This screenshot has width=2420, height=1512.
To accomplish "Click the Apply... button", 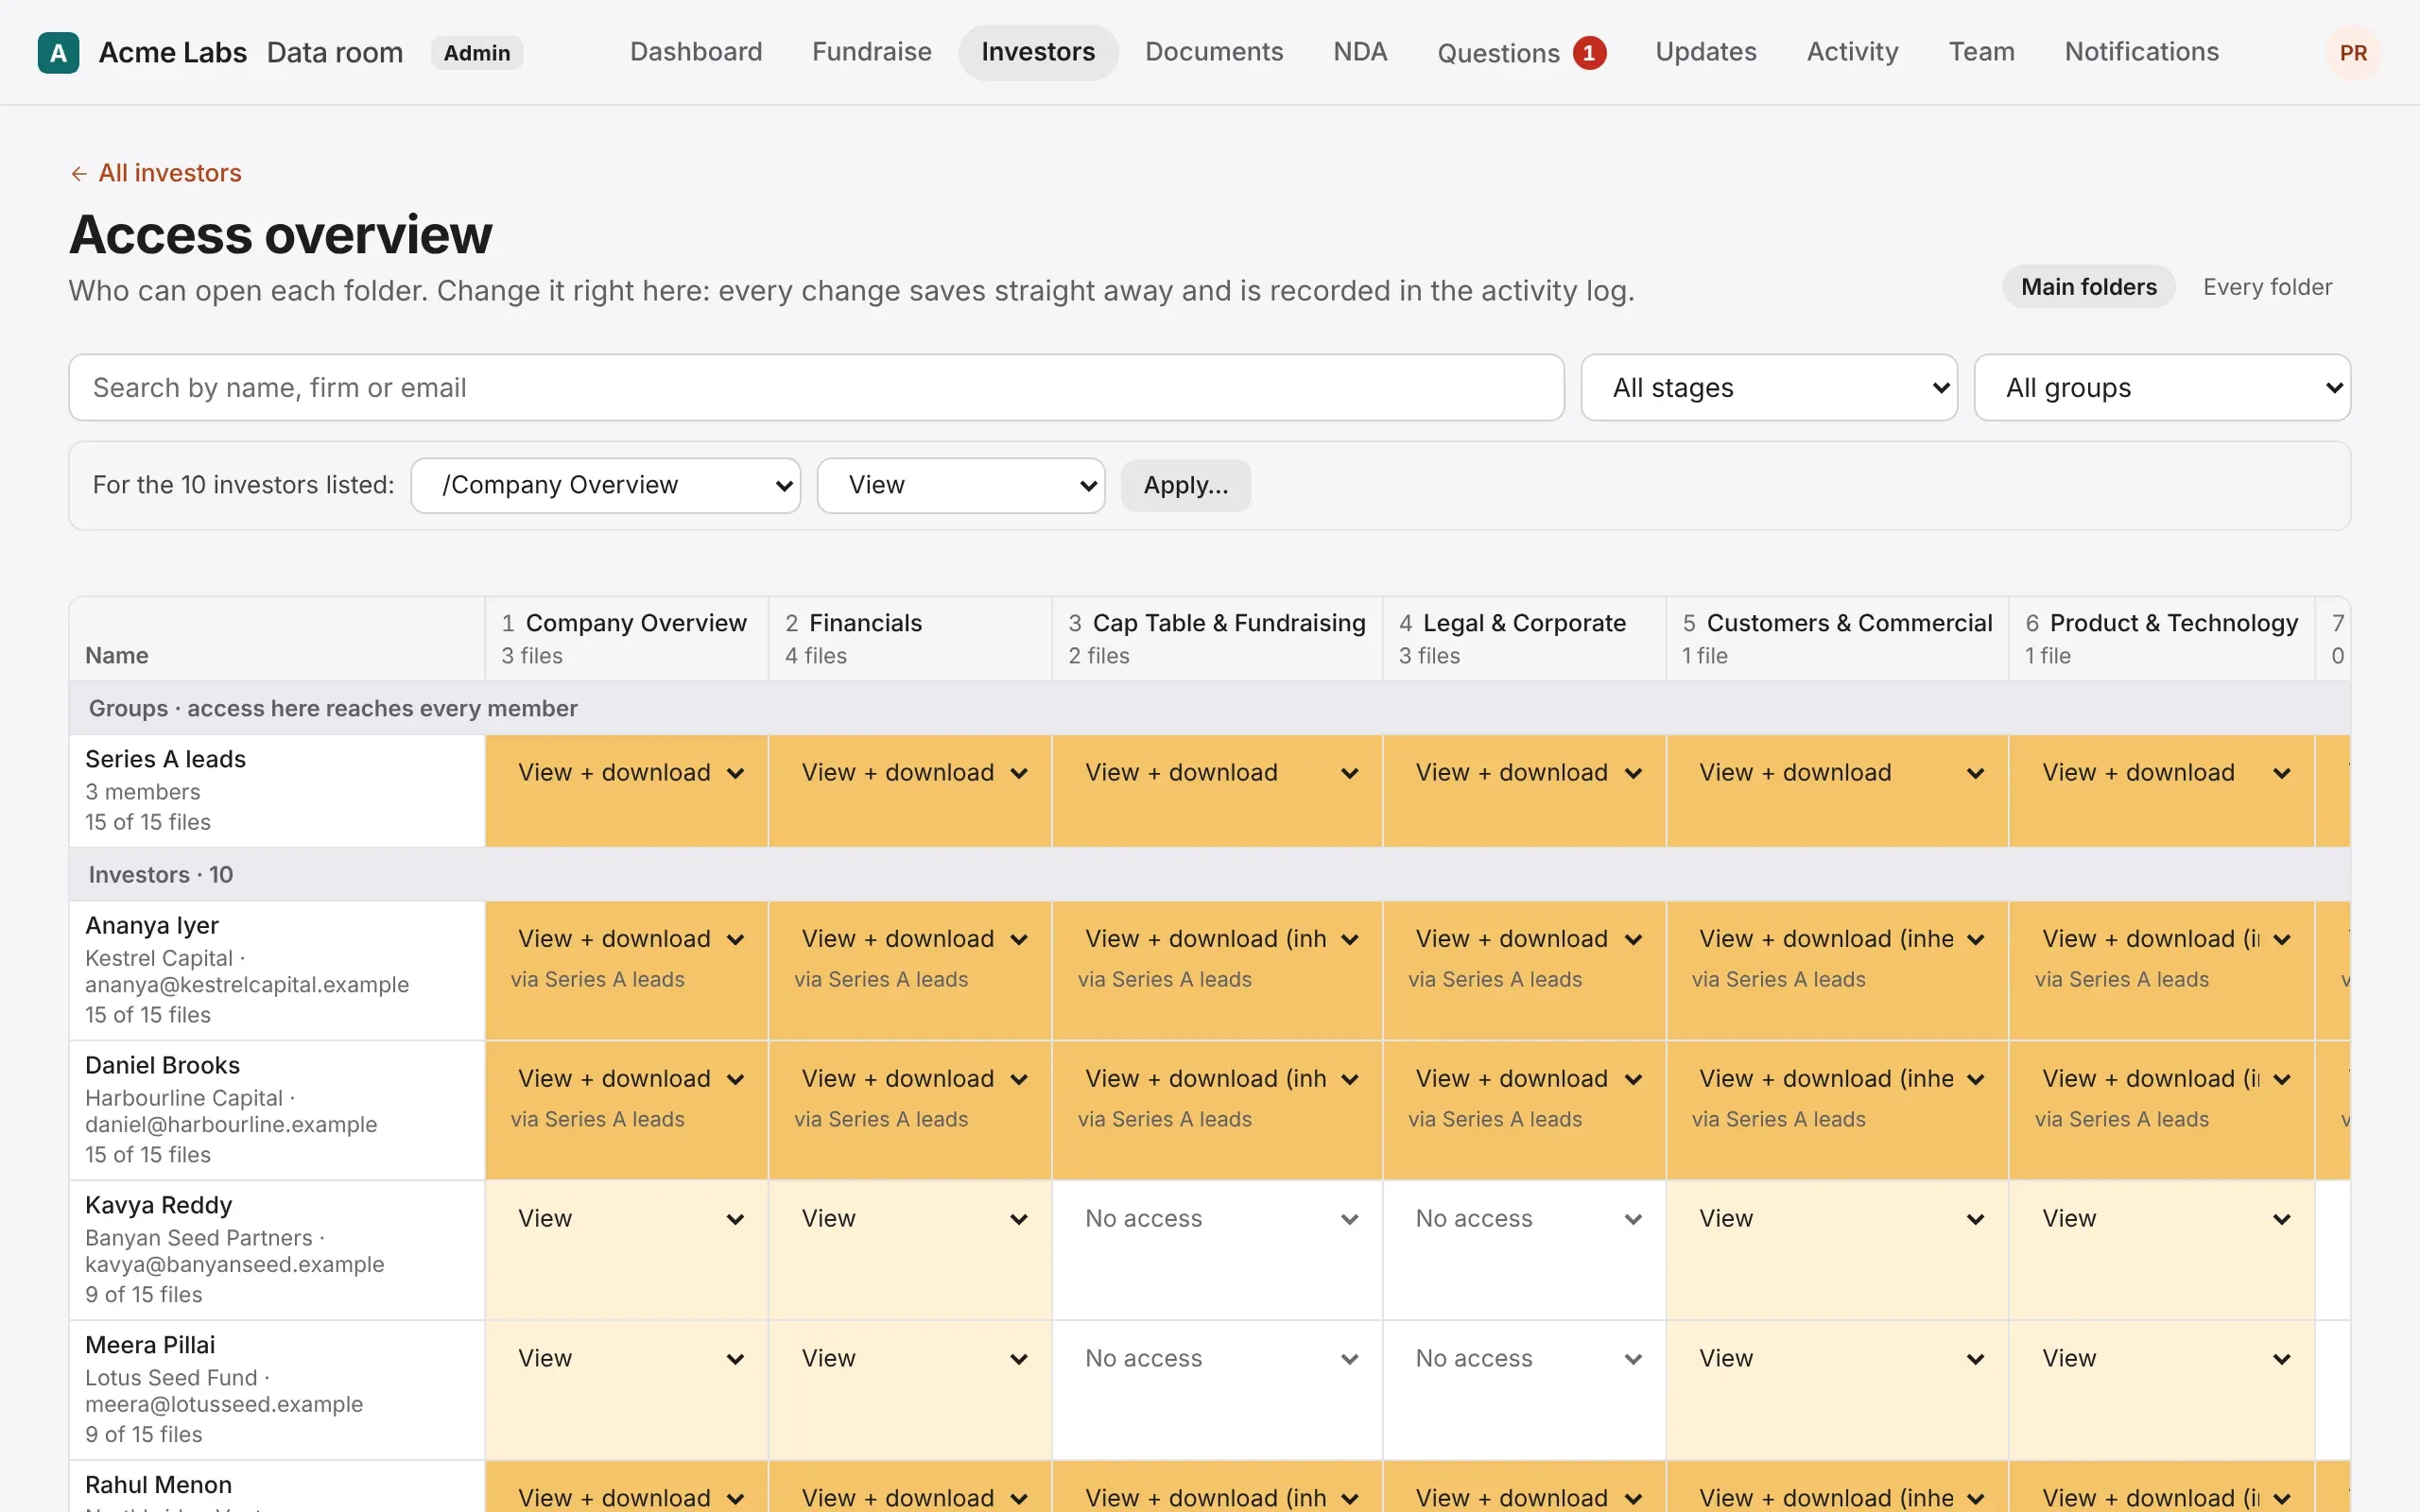I will 1185,485.
